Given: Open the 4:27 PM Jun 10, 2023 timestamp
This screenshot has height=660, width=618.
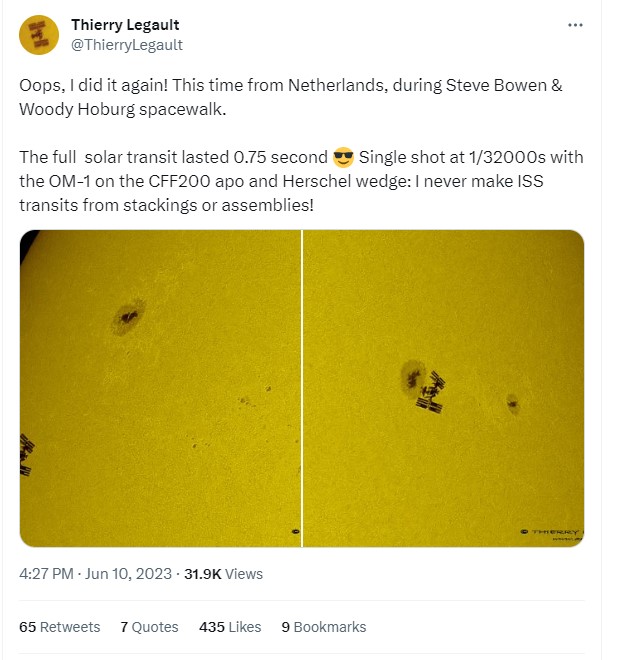Looking at the screenshot, I should [96, 574].
